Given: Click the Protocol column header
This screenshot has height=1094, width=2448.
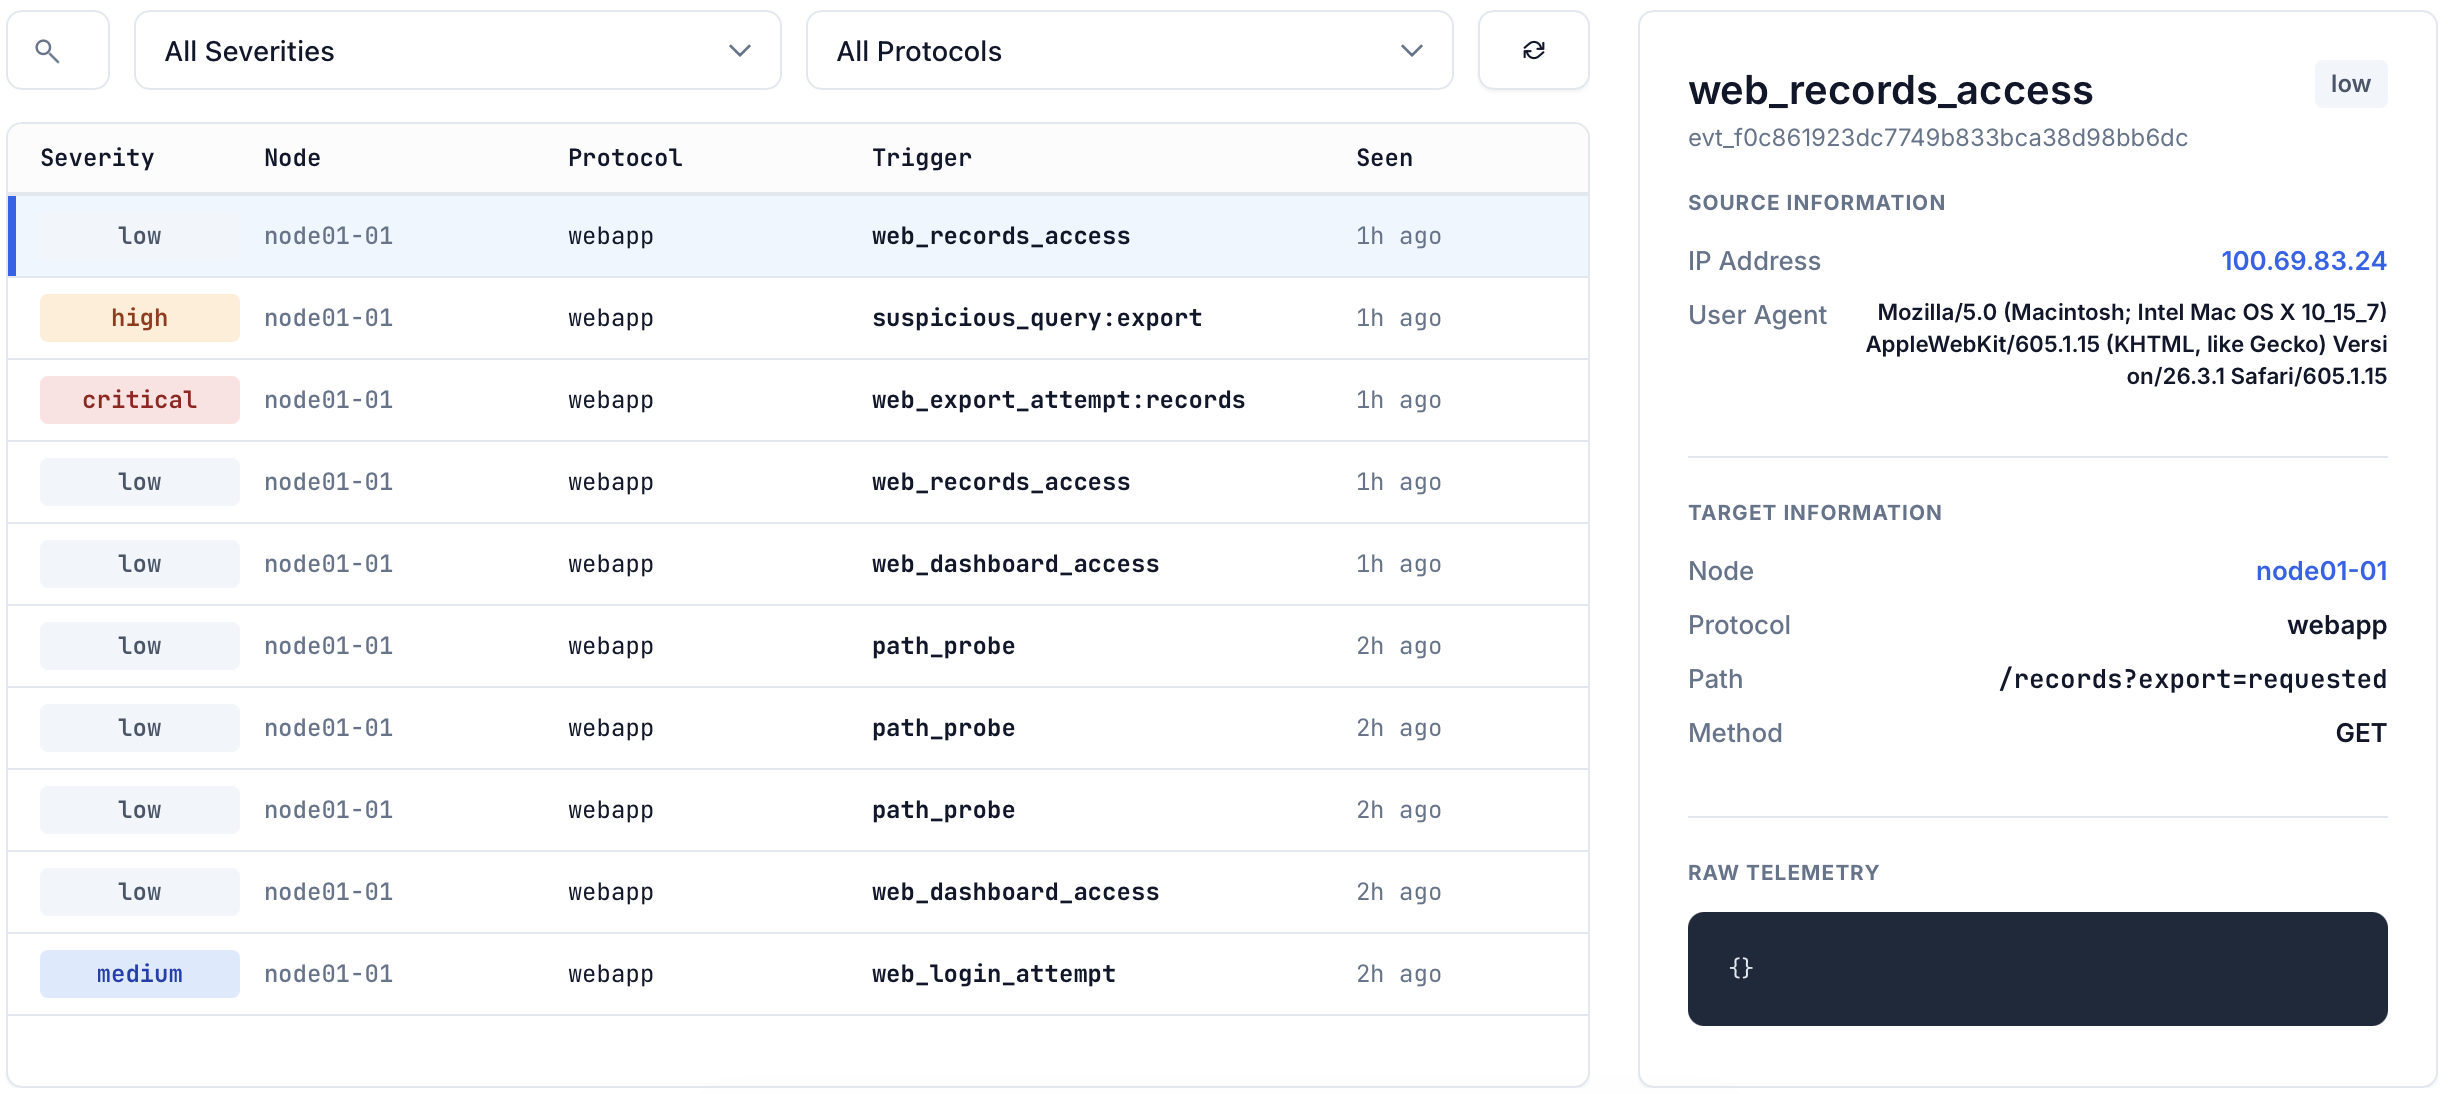Looking at the screenshot, I should pos(625,158).
